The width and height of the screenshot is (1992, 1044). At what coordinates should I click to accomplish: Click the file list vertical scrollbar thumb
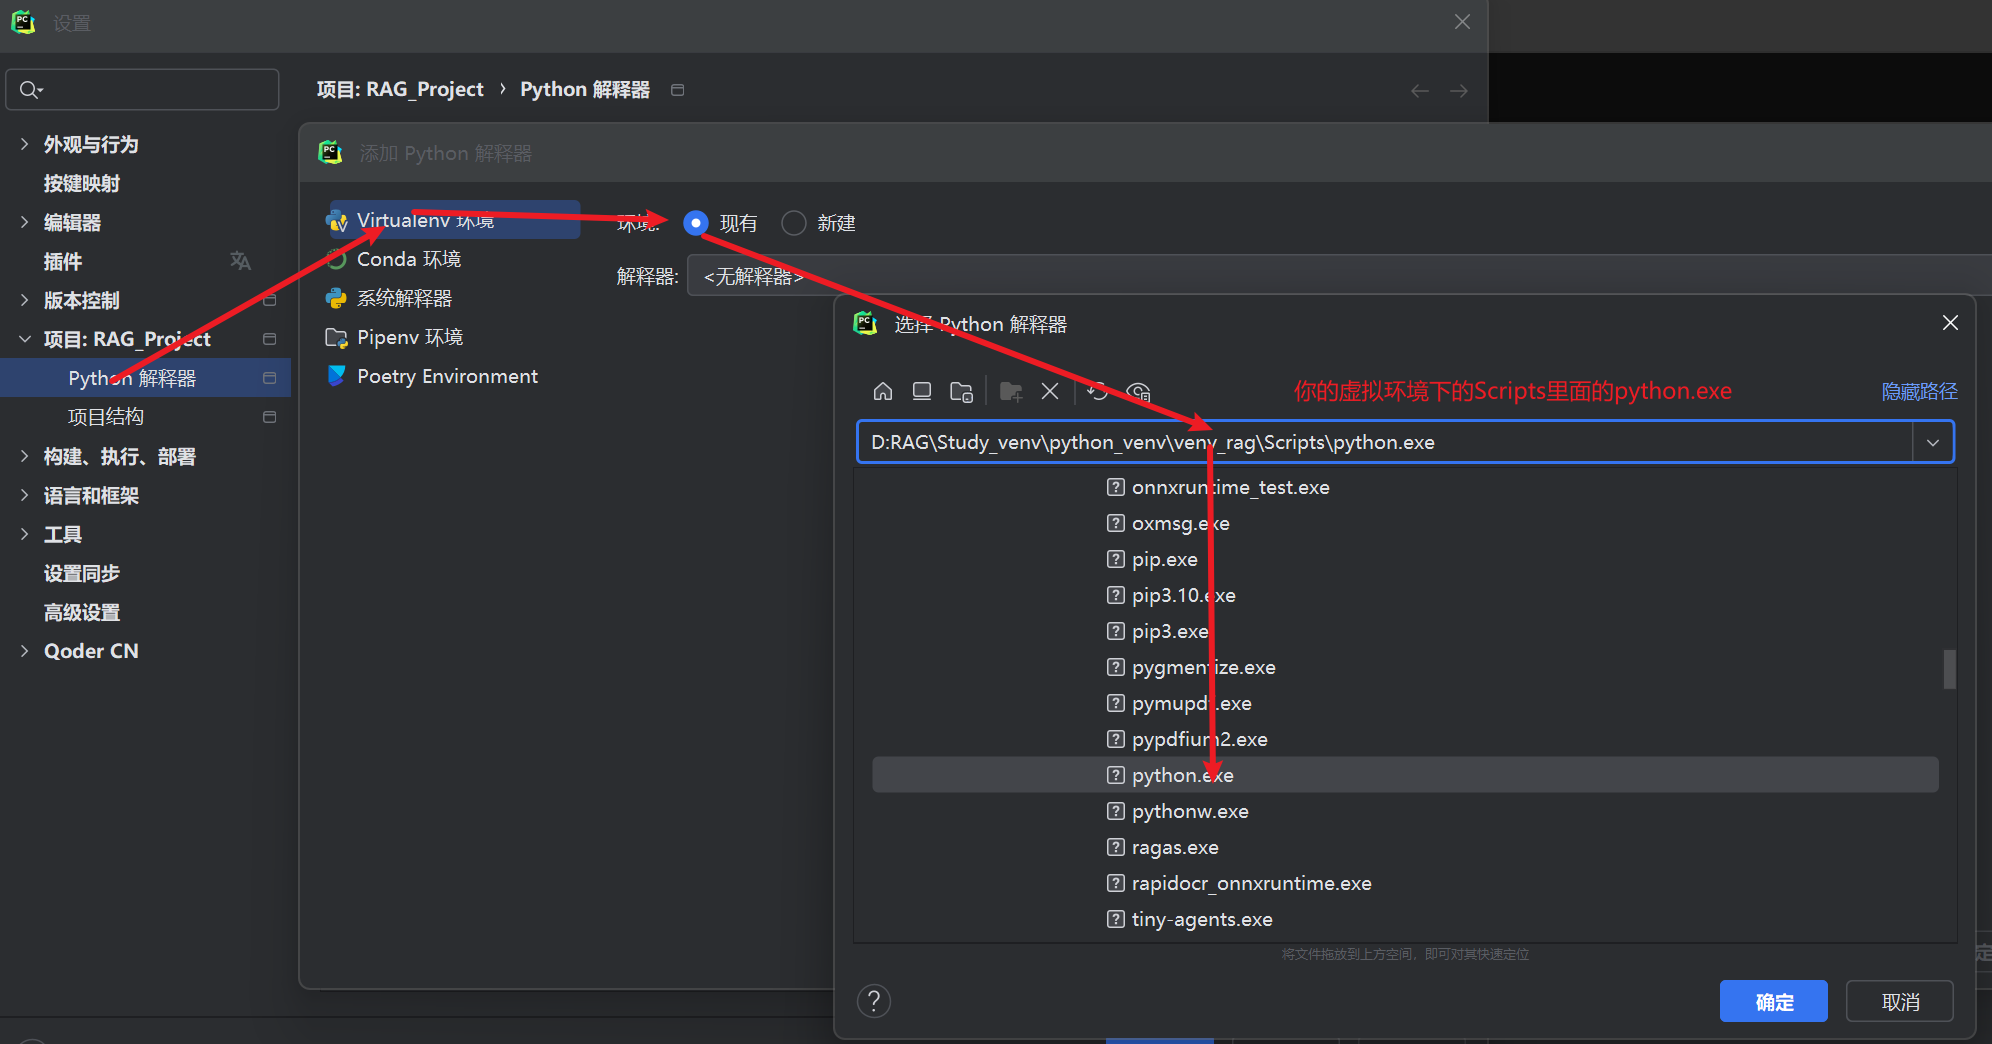[1949, 669]
